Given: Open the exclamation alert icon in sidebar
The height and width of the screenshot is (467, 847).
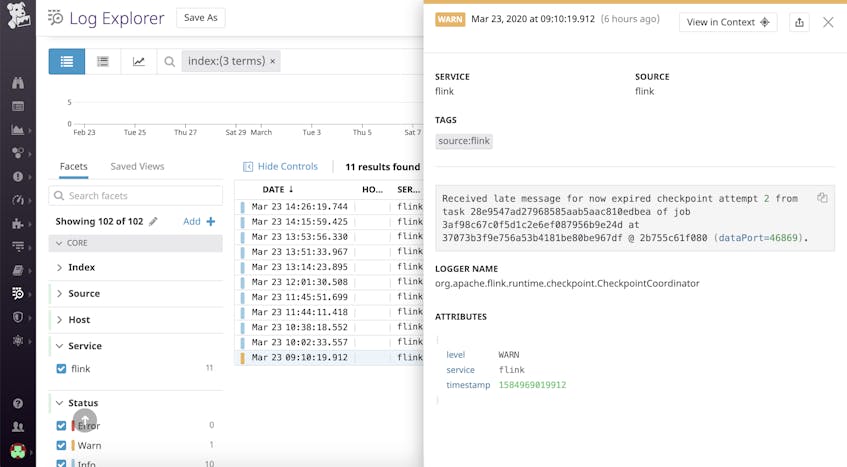Looking at the screenshot, I should [18, 177].
